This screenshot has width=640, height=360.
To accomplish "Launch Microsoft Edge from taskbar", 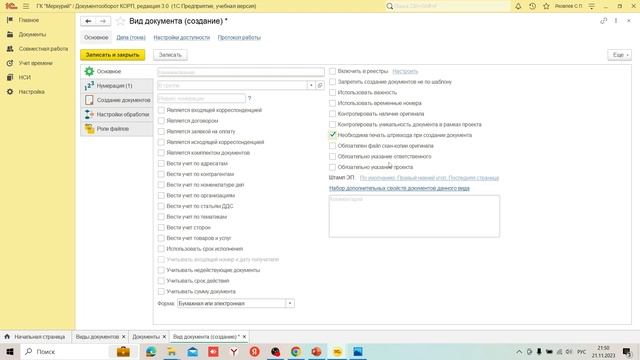I will pyautogui.click(x=151, y=351).
